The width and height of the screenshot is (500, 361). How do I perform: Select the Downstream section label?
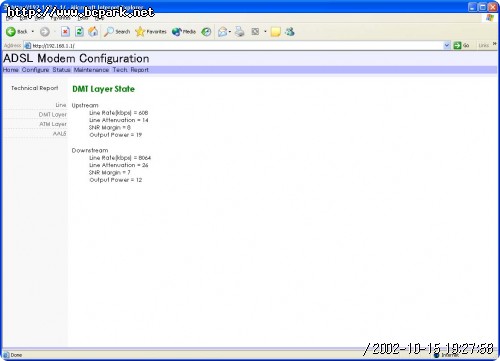[90, 150]
